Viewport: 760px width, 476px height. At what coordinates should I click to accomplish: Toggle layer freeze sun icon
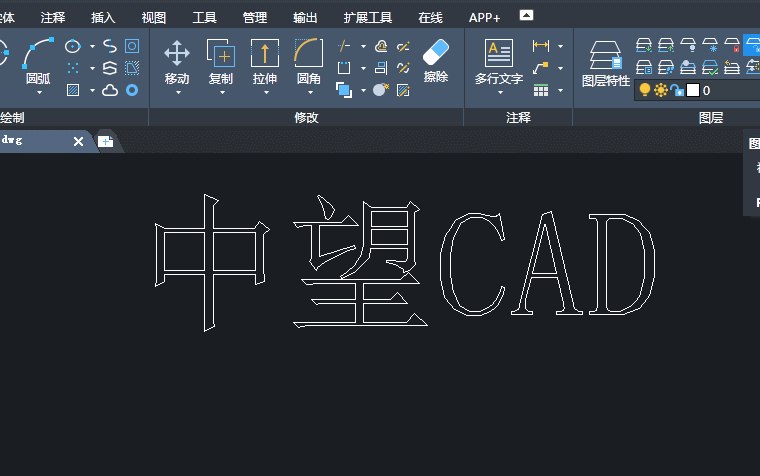pos(660,90)
